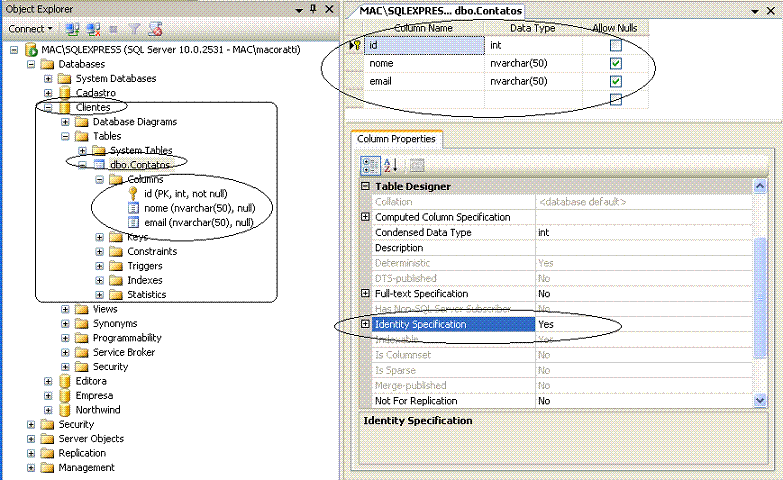Toggle Allow Nulls checkbox in the empty row

[x=616, y=99]
